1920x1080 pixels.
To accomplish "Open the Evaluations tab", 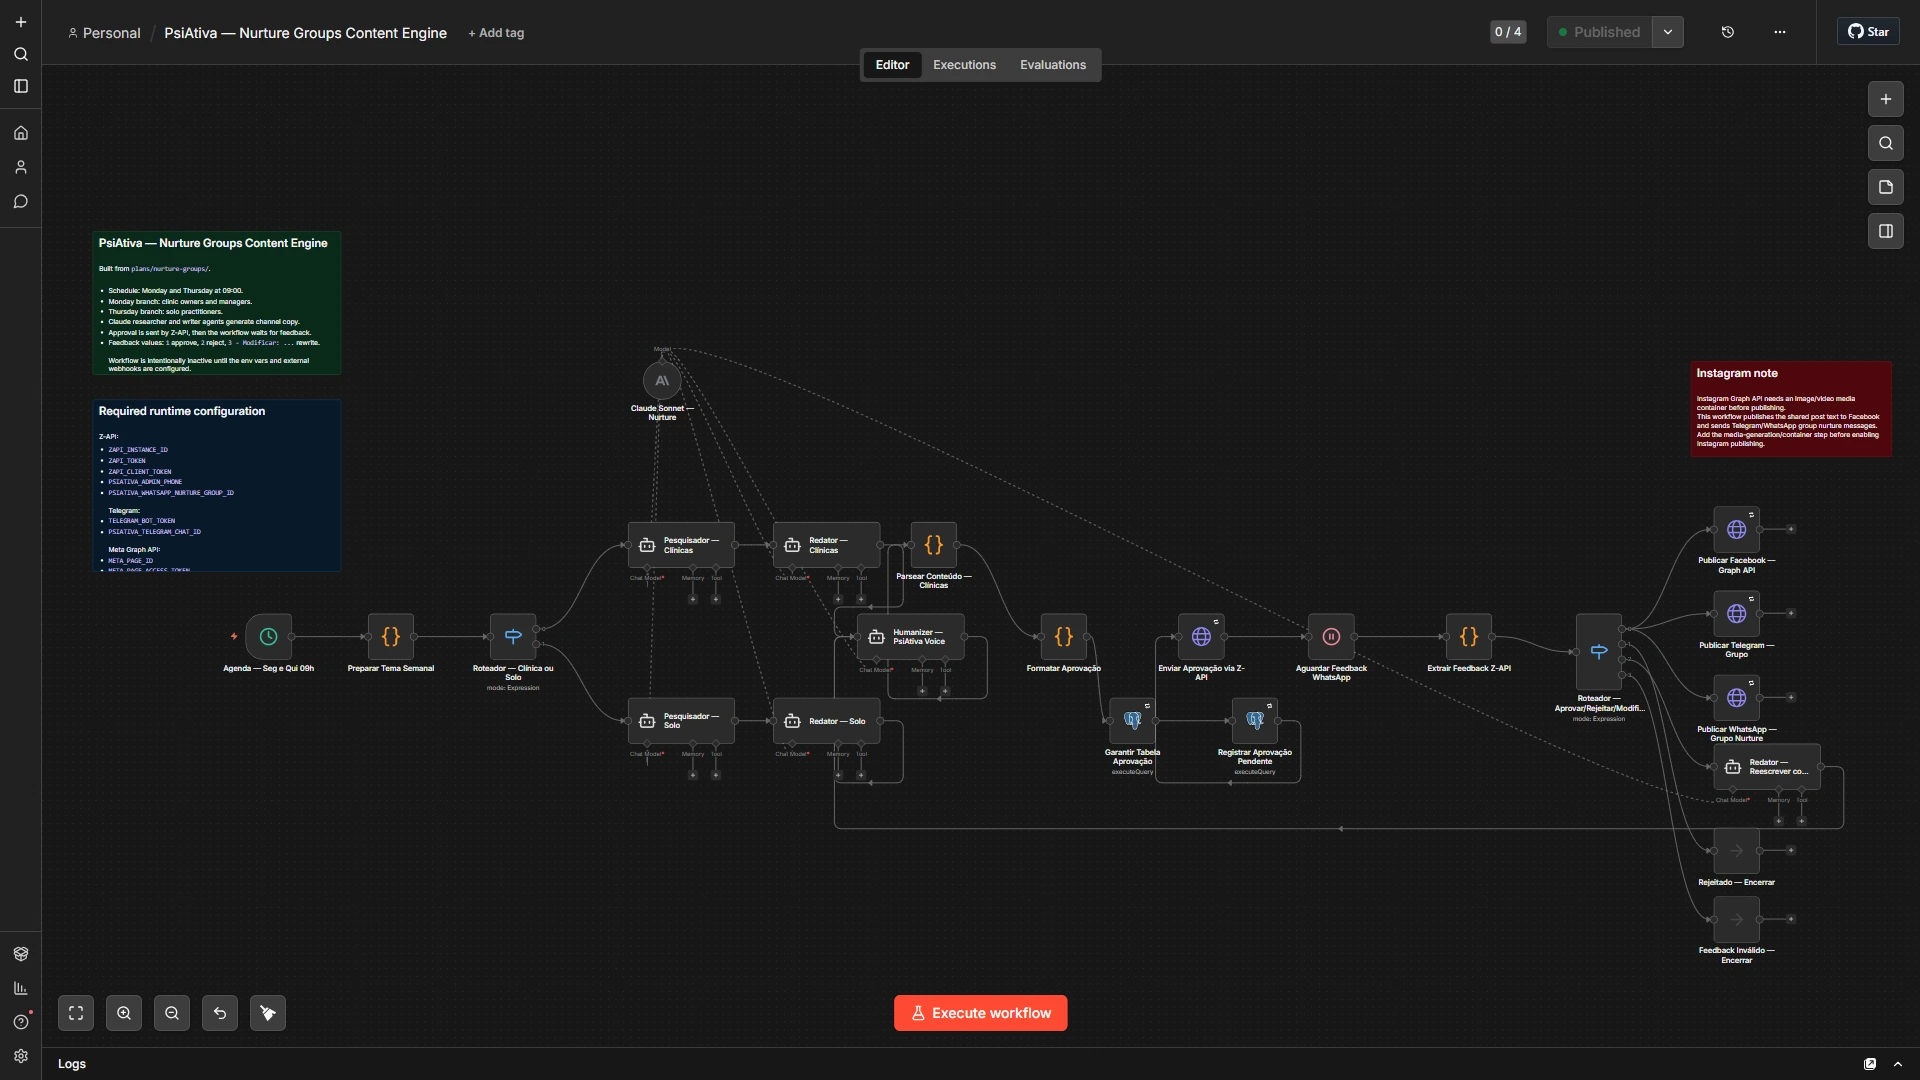I will point(1052,65).
